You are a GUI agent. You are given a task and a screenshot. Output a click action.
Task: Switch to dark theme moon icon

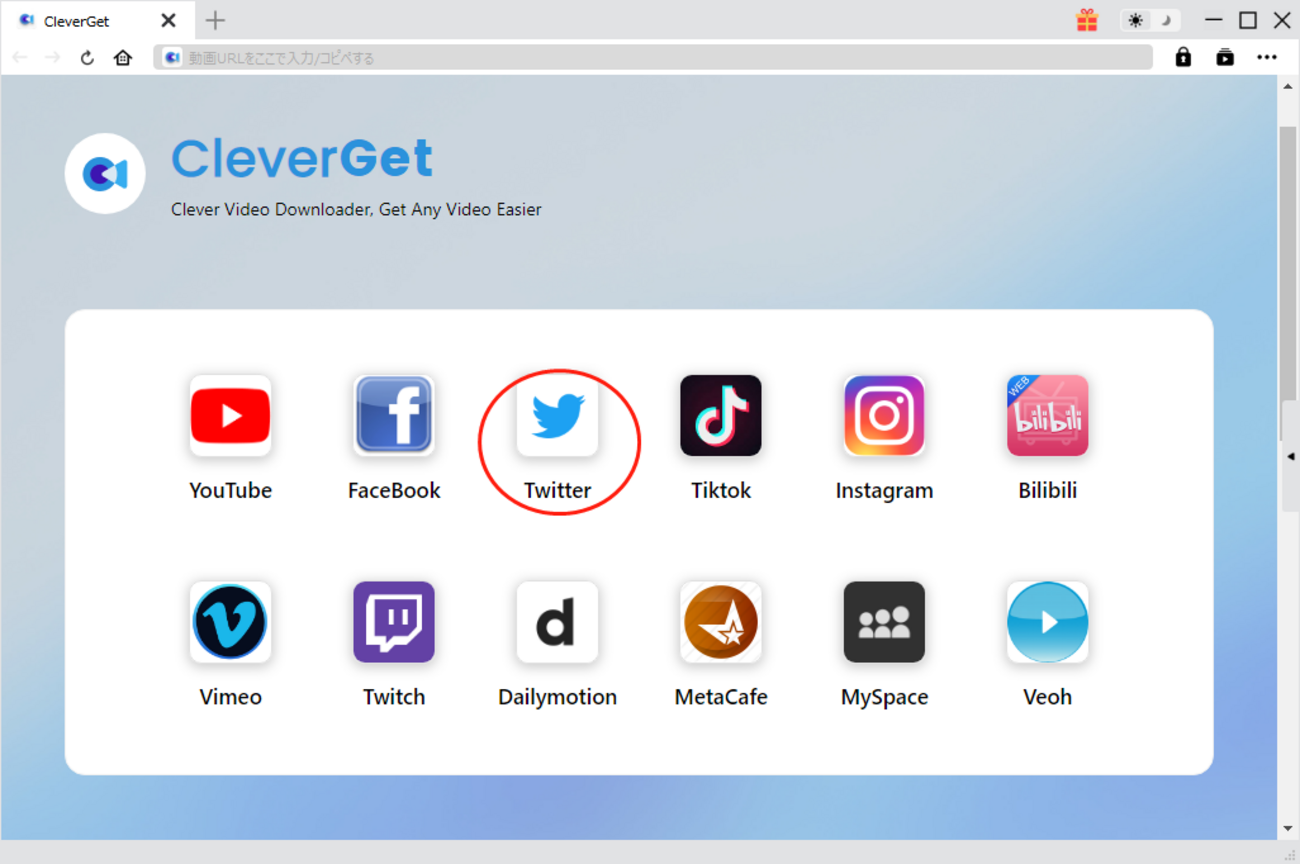coord(1165,20)
